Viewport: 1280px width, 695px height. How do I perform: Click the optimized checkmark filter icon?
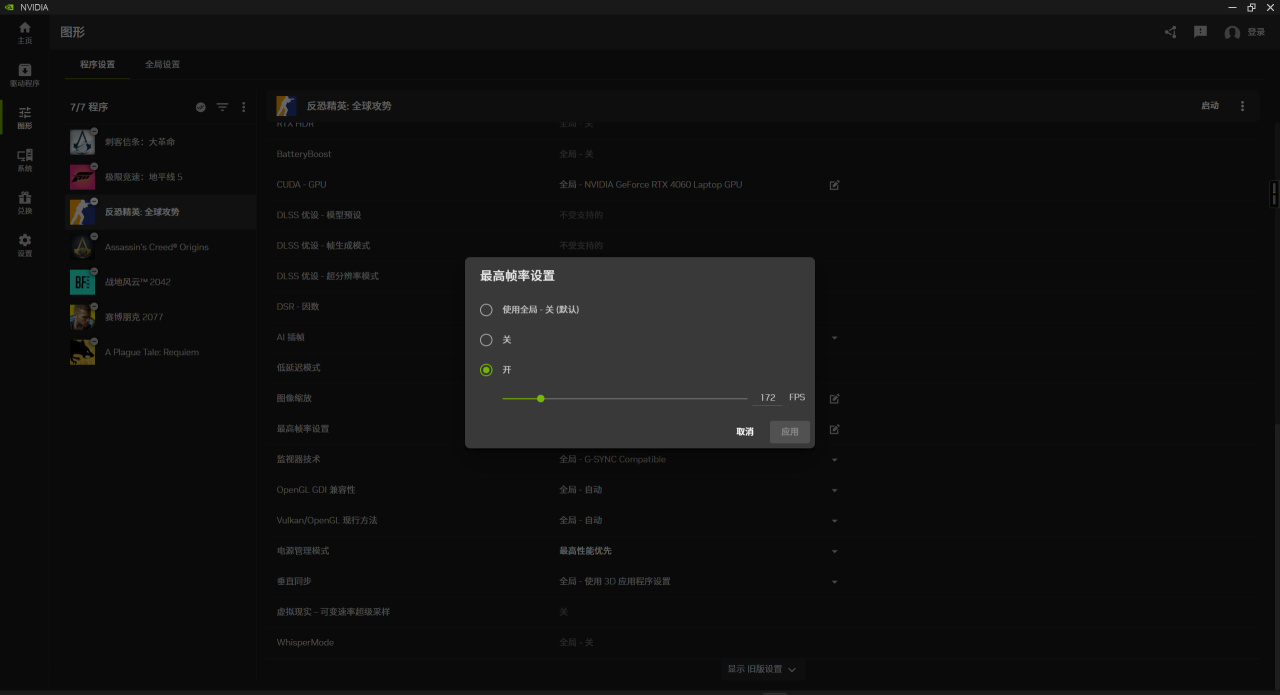click(201, 107)
